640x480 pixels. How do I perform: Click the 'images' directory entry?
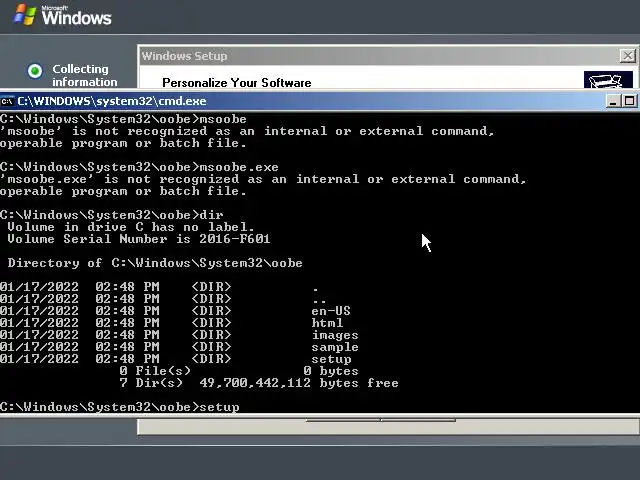tap(335, 335)
